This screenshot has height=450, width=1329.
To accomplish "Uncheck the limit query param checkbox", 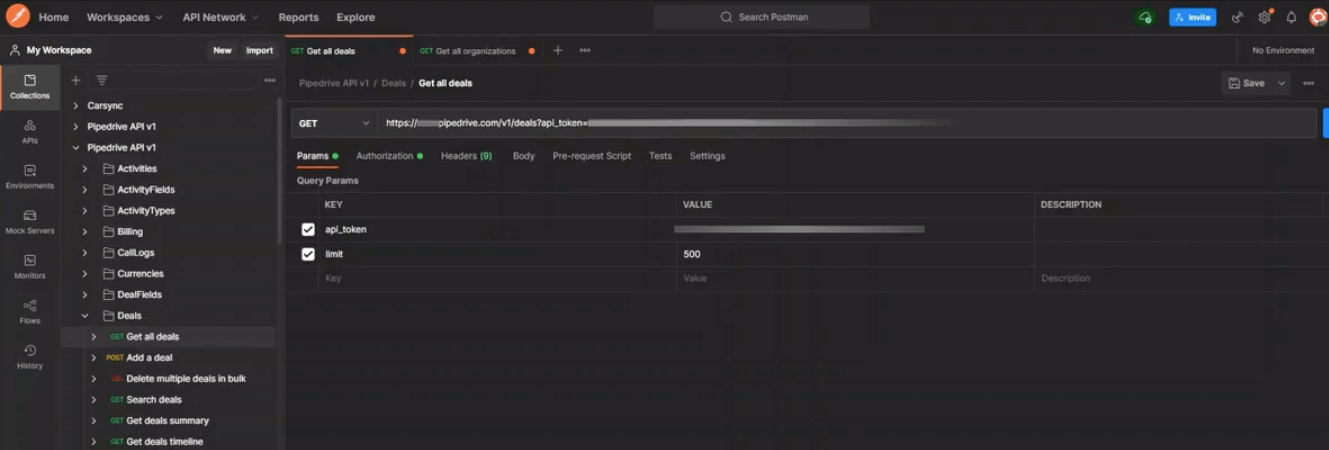I will point(308,254).
